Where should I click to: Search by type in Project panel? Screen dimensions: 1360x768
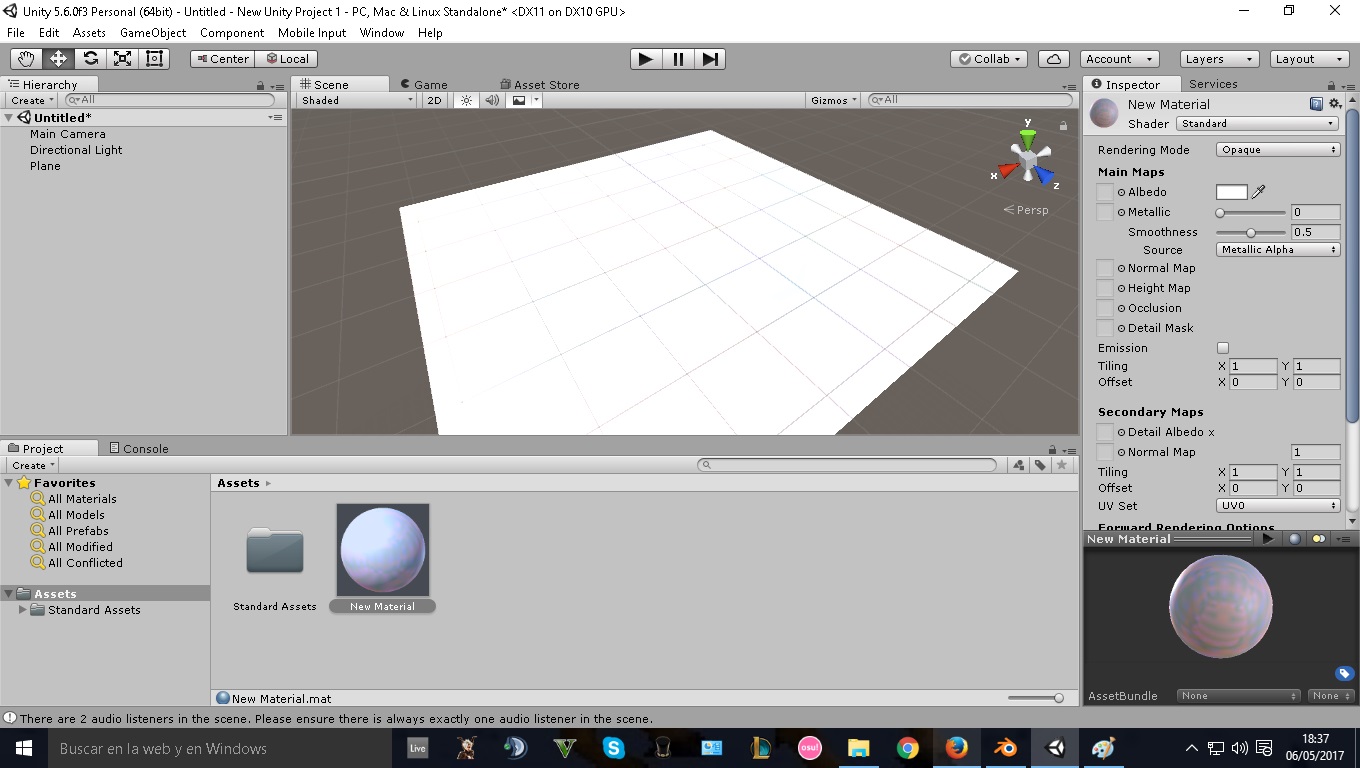coord(1019,465)
